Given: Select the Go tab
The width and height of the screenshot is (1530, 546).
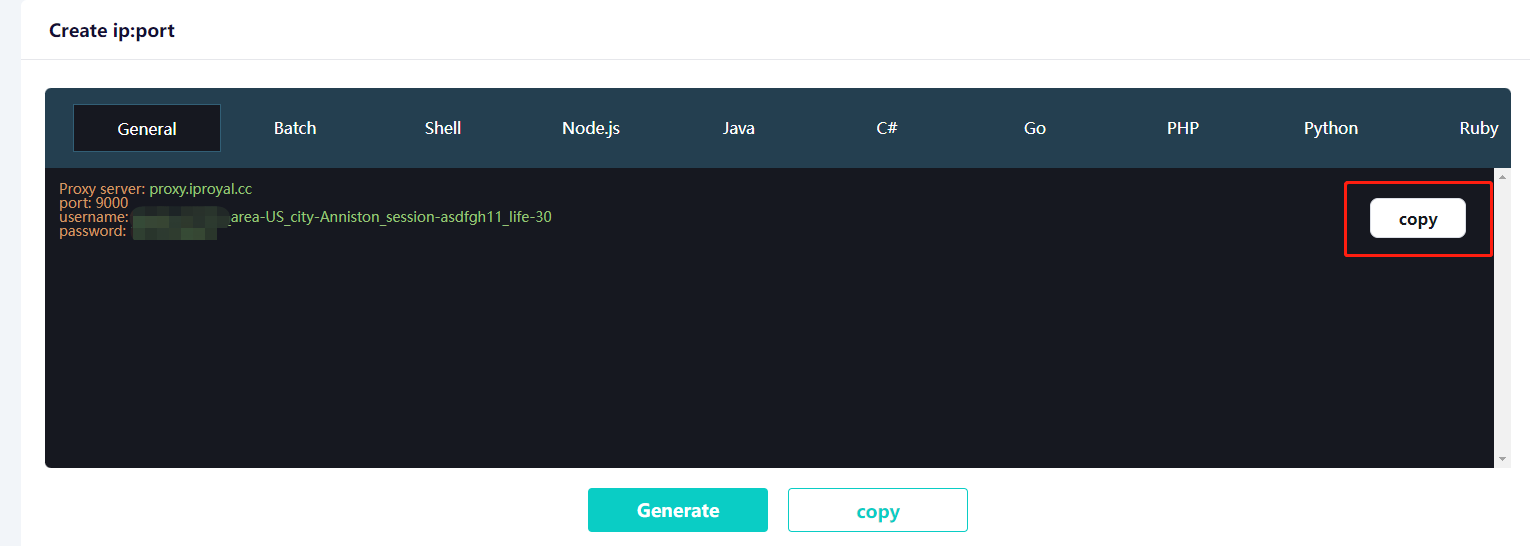Looking at the screenshot, I should click(1035, 128).
